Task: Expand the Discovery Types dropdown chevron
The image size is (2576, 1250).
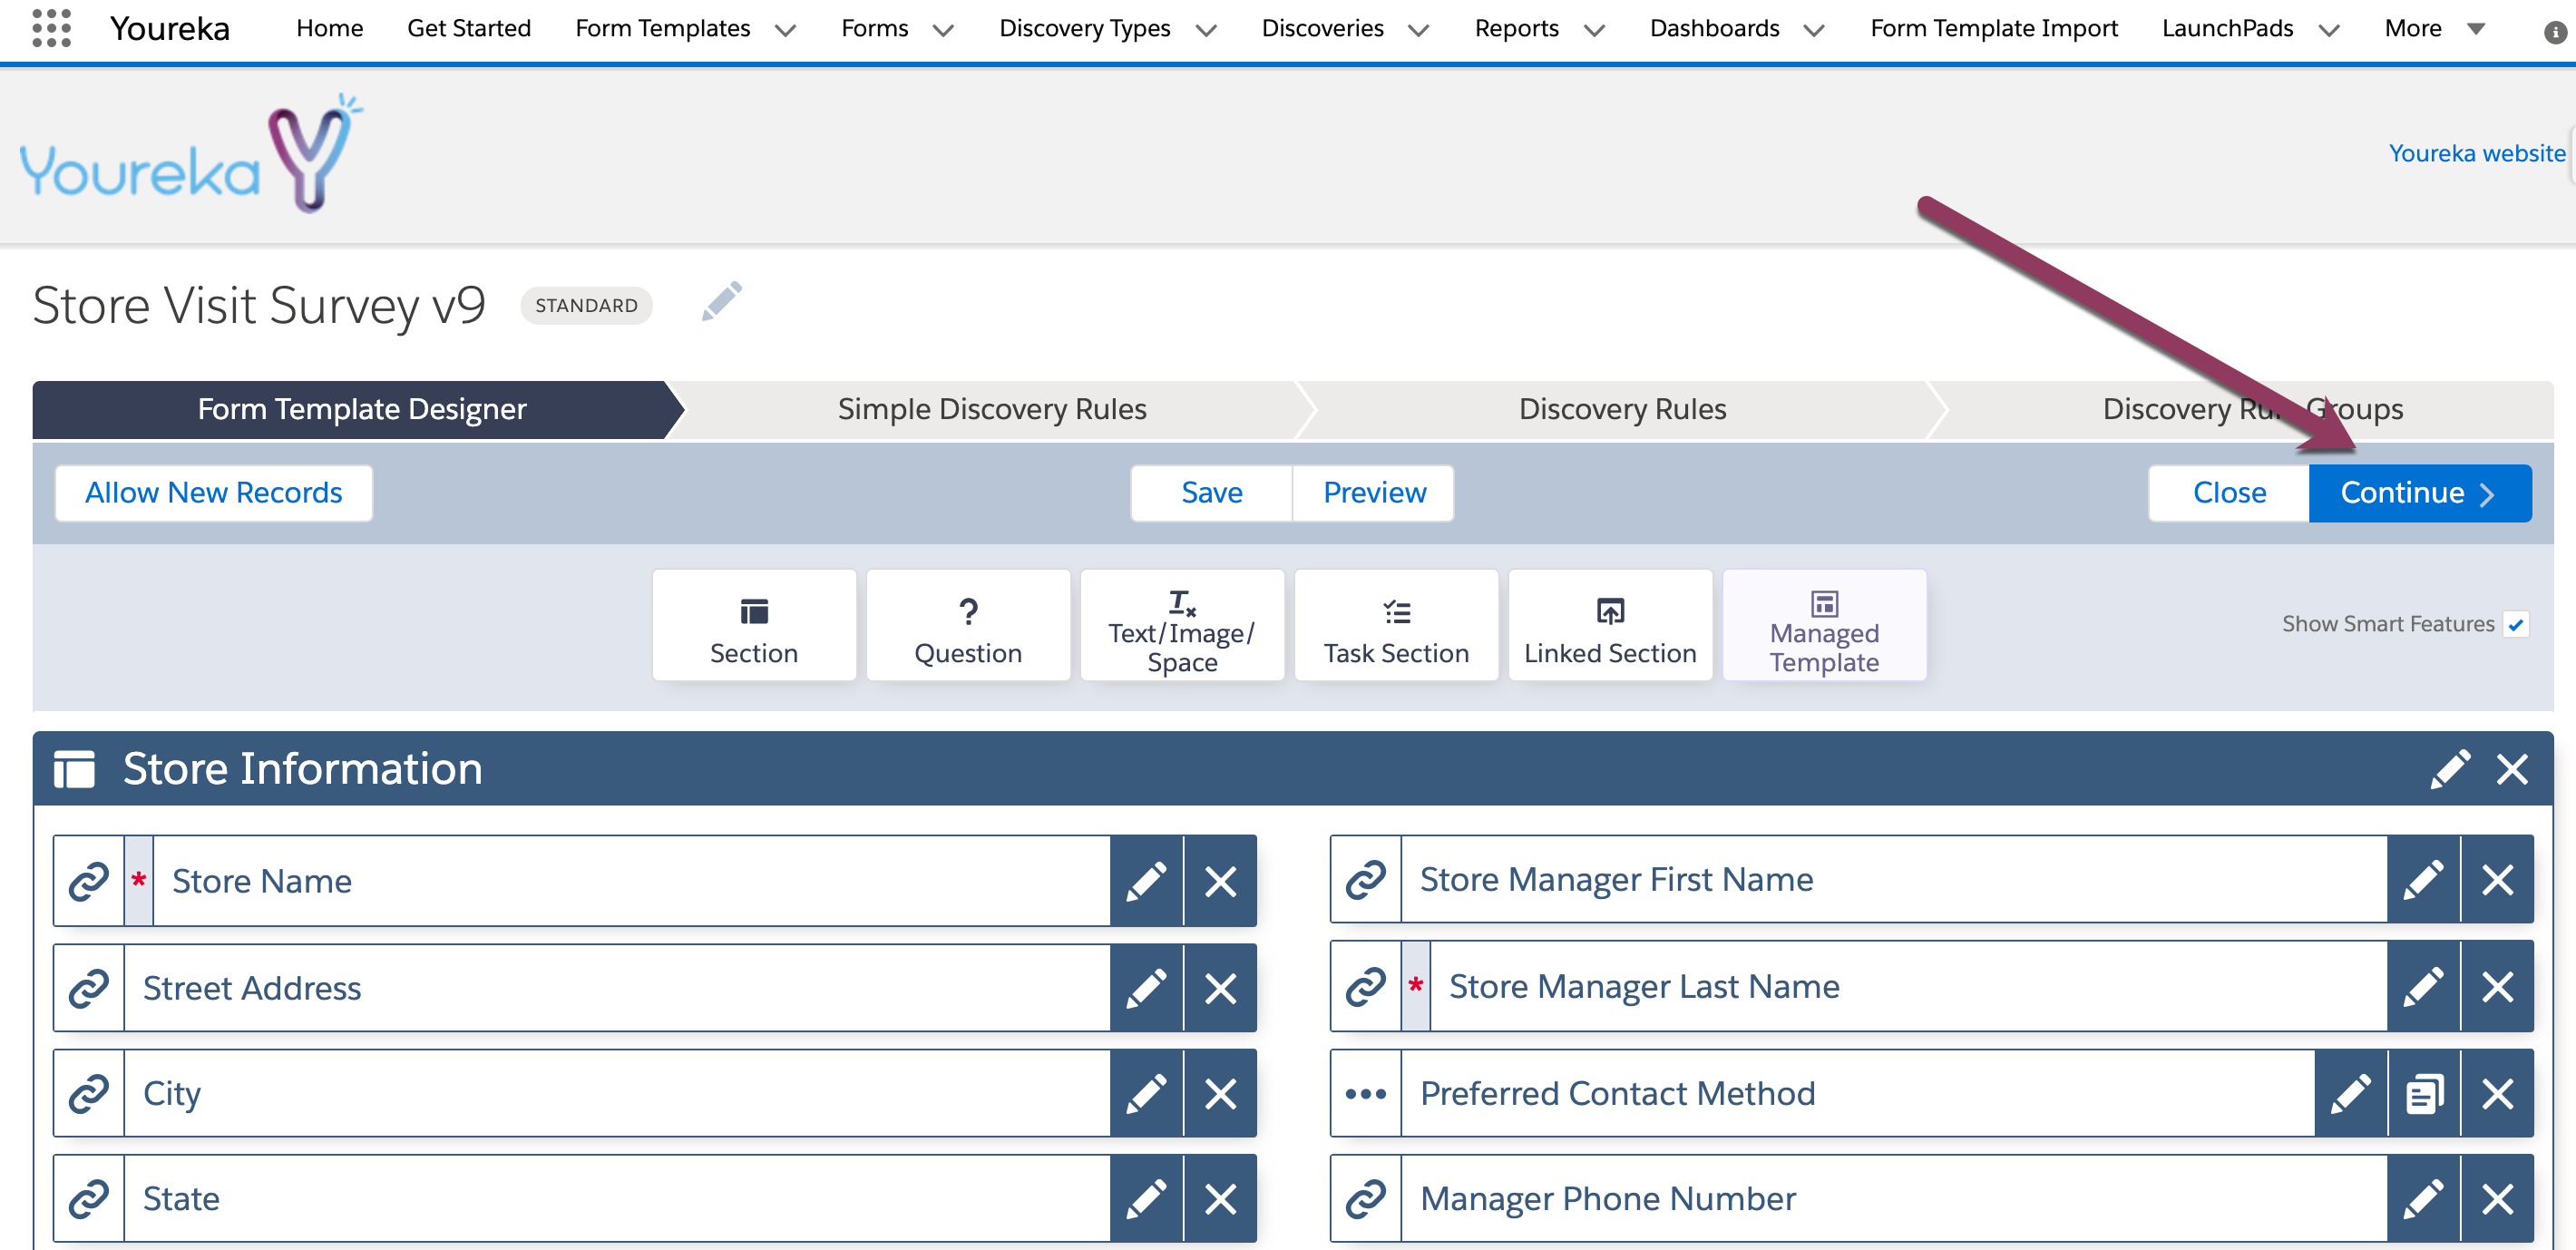Action: click(1206, 30)
